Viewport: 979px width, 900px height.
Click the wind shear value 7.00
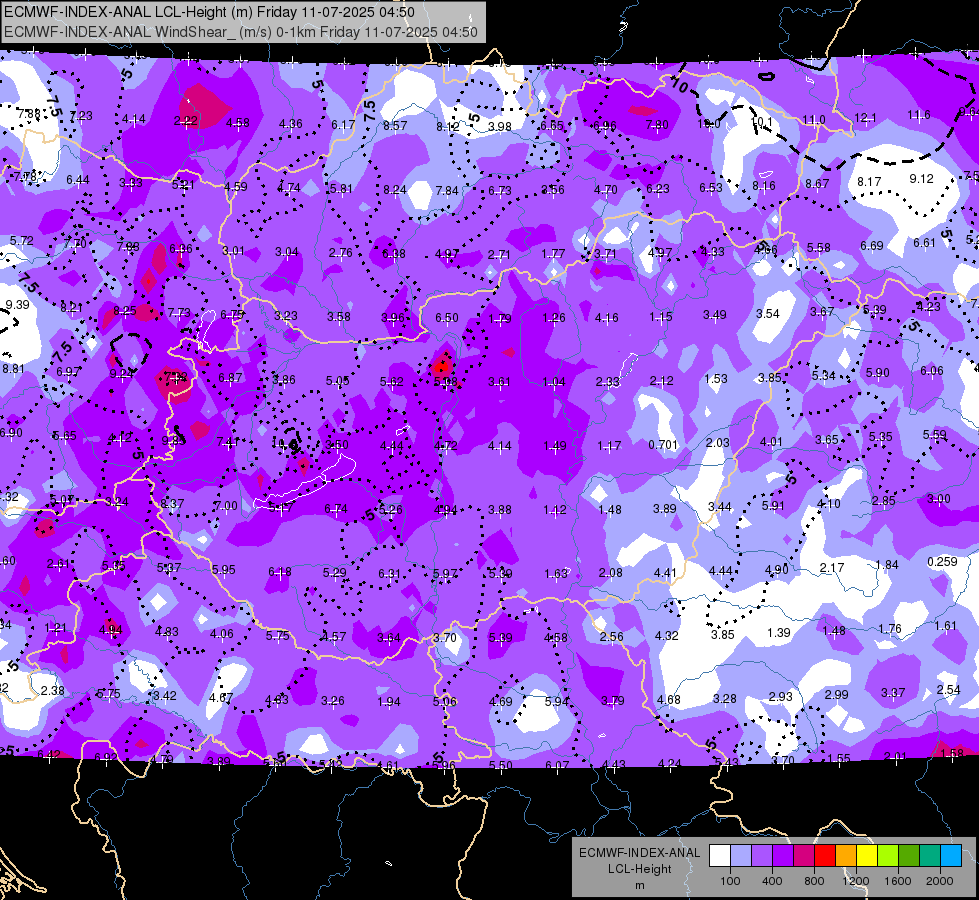225,505
